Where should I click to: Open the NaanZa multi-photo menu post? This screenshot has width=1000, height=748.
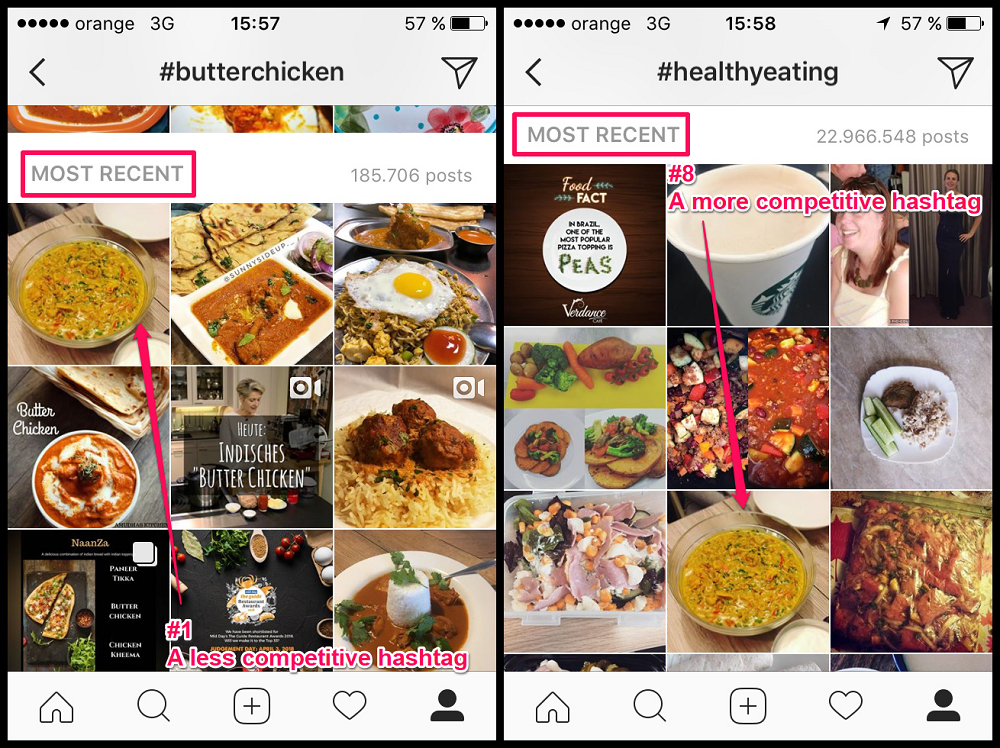(x=89, y=601)
